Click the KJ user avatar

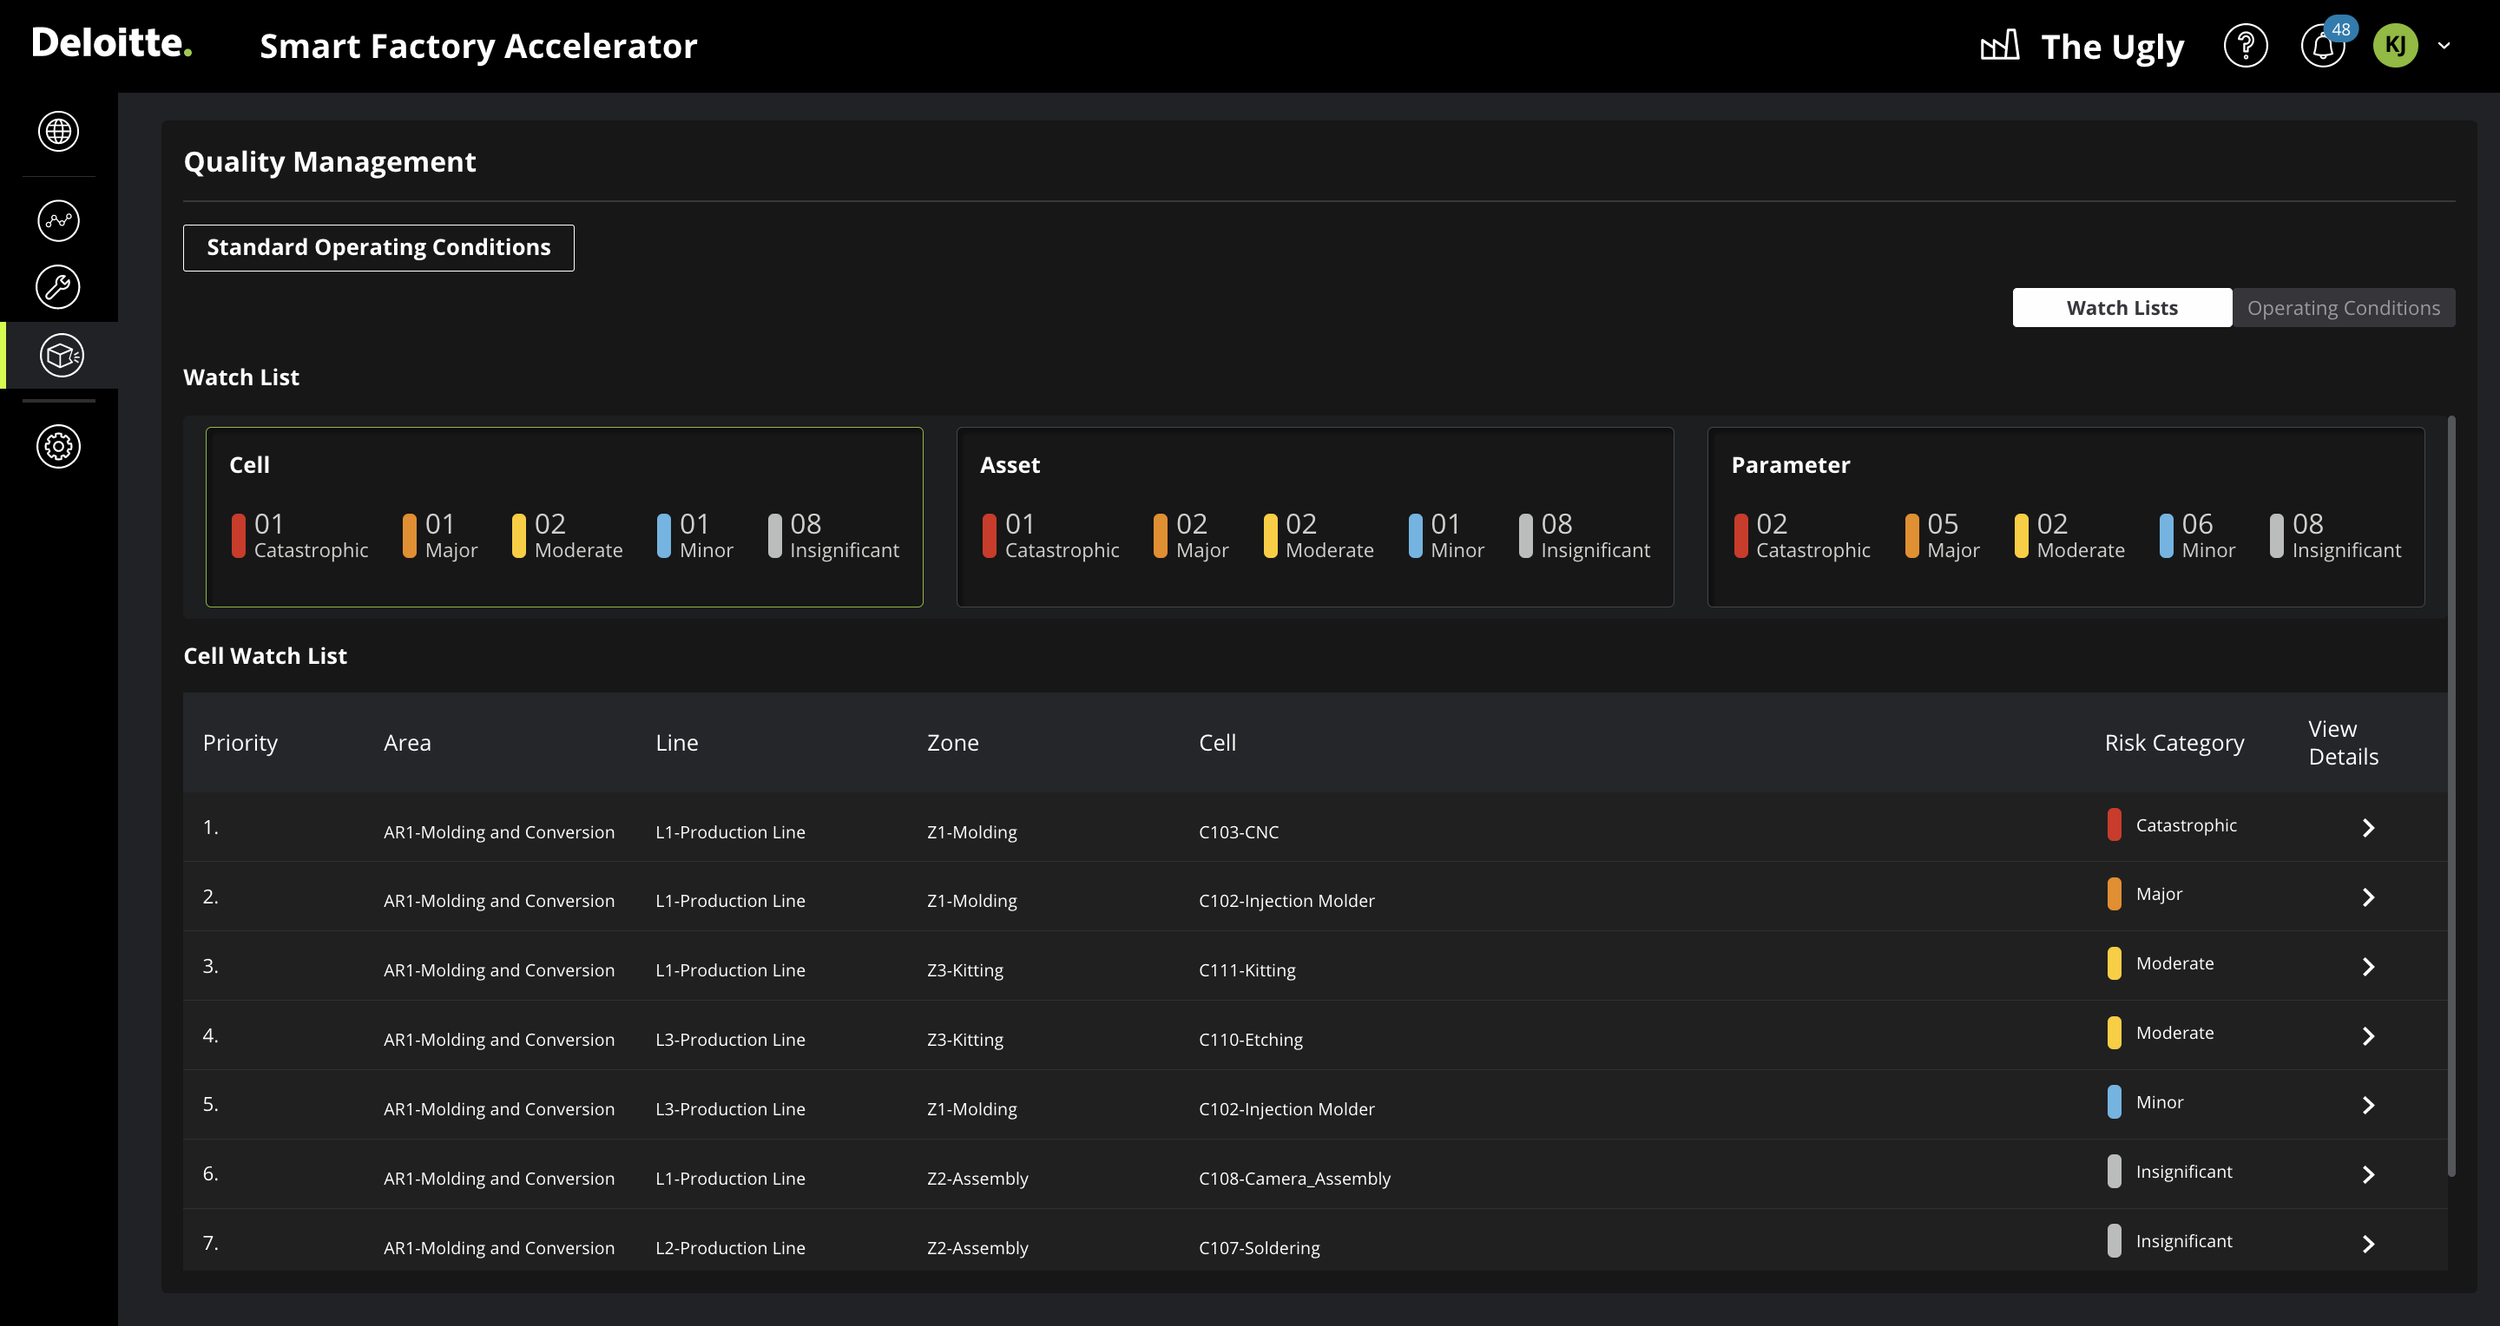2395,46
